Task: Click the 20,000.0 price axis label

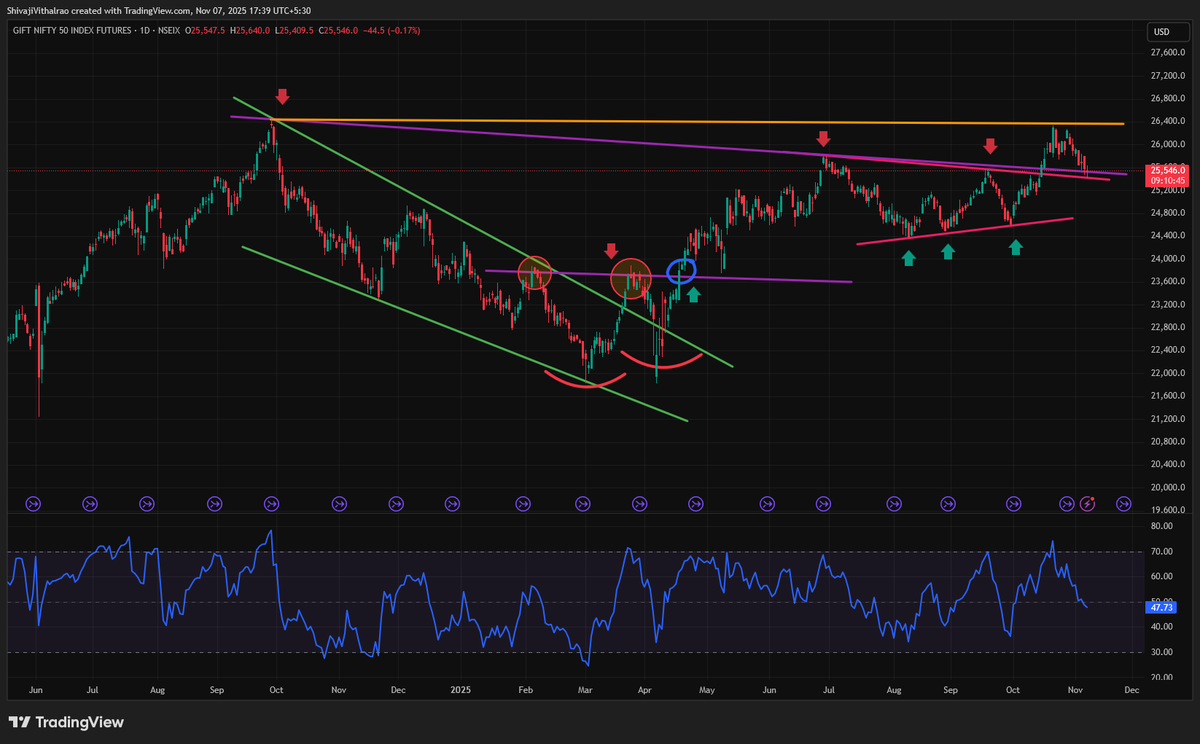Action: pyautogui.click(x=1167, y=487)
